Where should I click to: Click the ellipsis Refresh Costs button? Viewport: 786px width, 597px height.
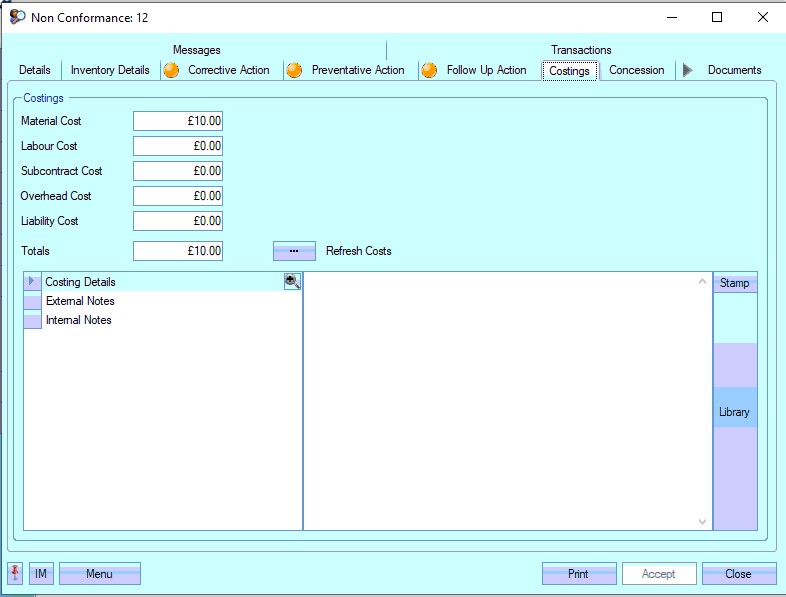(294, 251)
